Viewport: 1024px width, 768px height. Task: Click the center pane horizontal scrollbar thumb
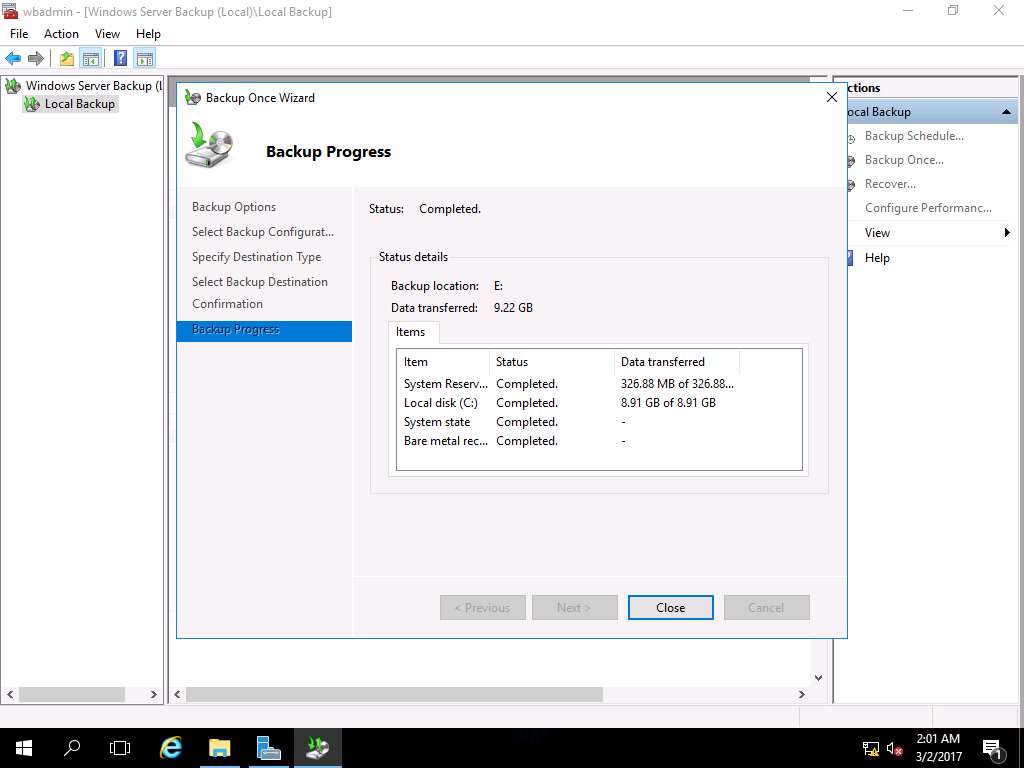[x=394, y=694]
